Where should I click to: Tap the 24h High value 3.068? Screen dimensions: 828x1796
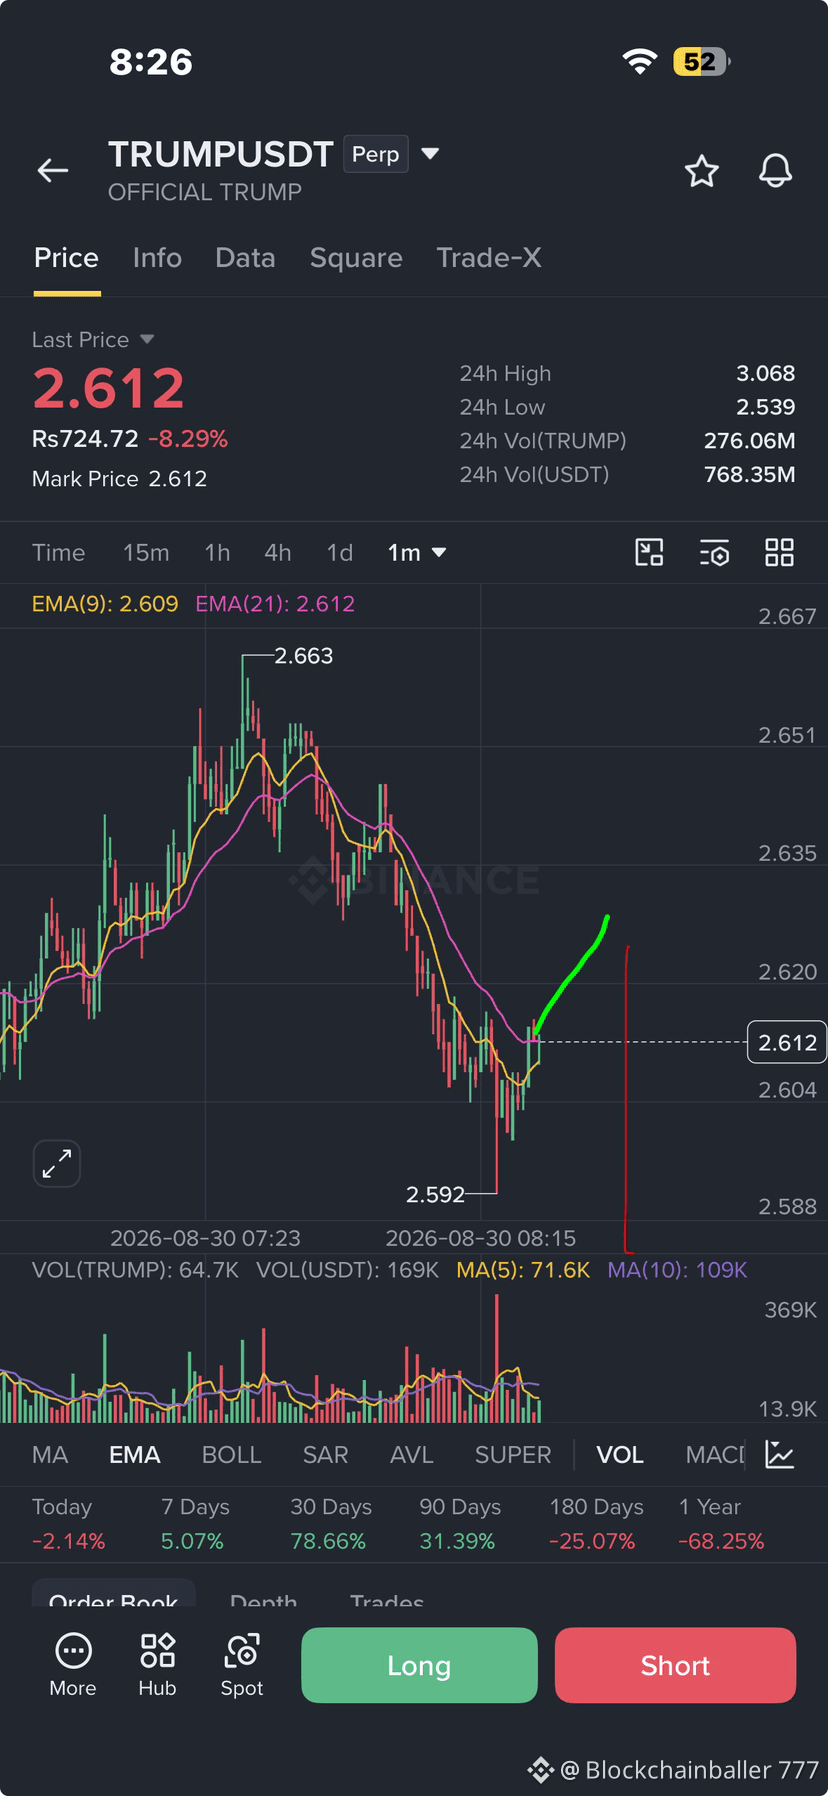[x=766, y=373]
